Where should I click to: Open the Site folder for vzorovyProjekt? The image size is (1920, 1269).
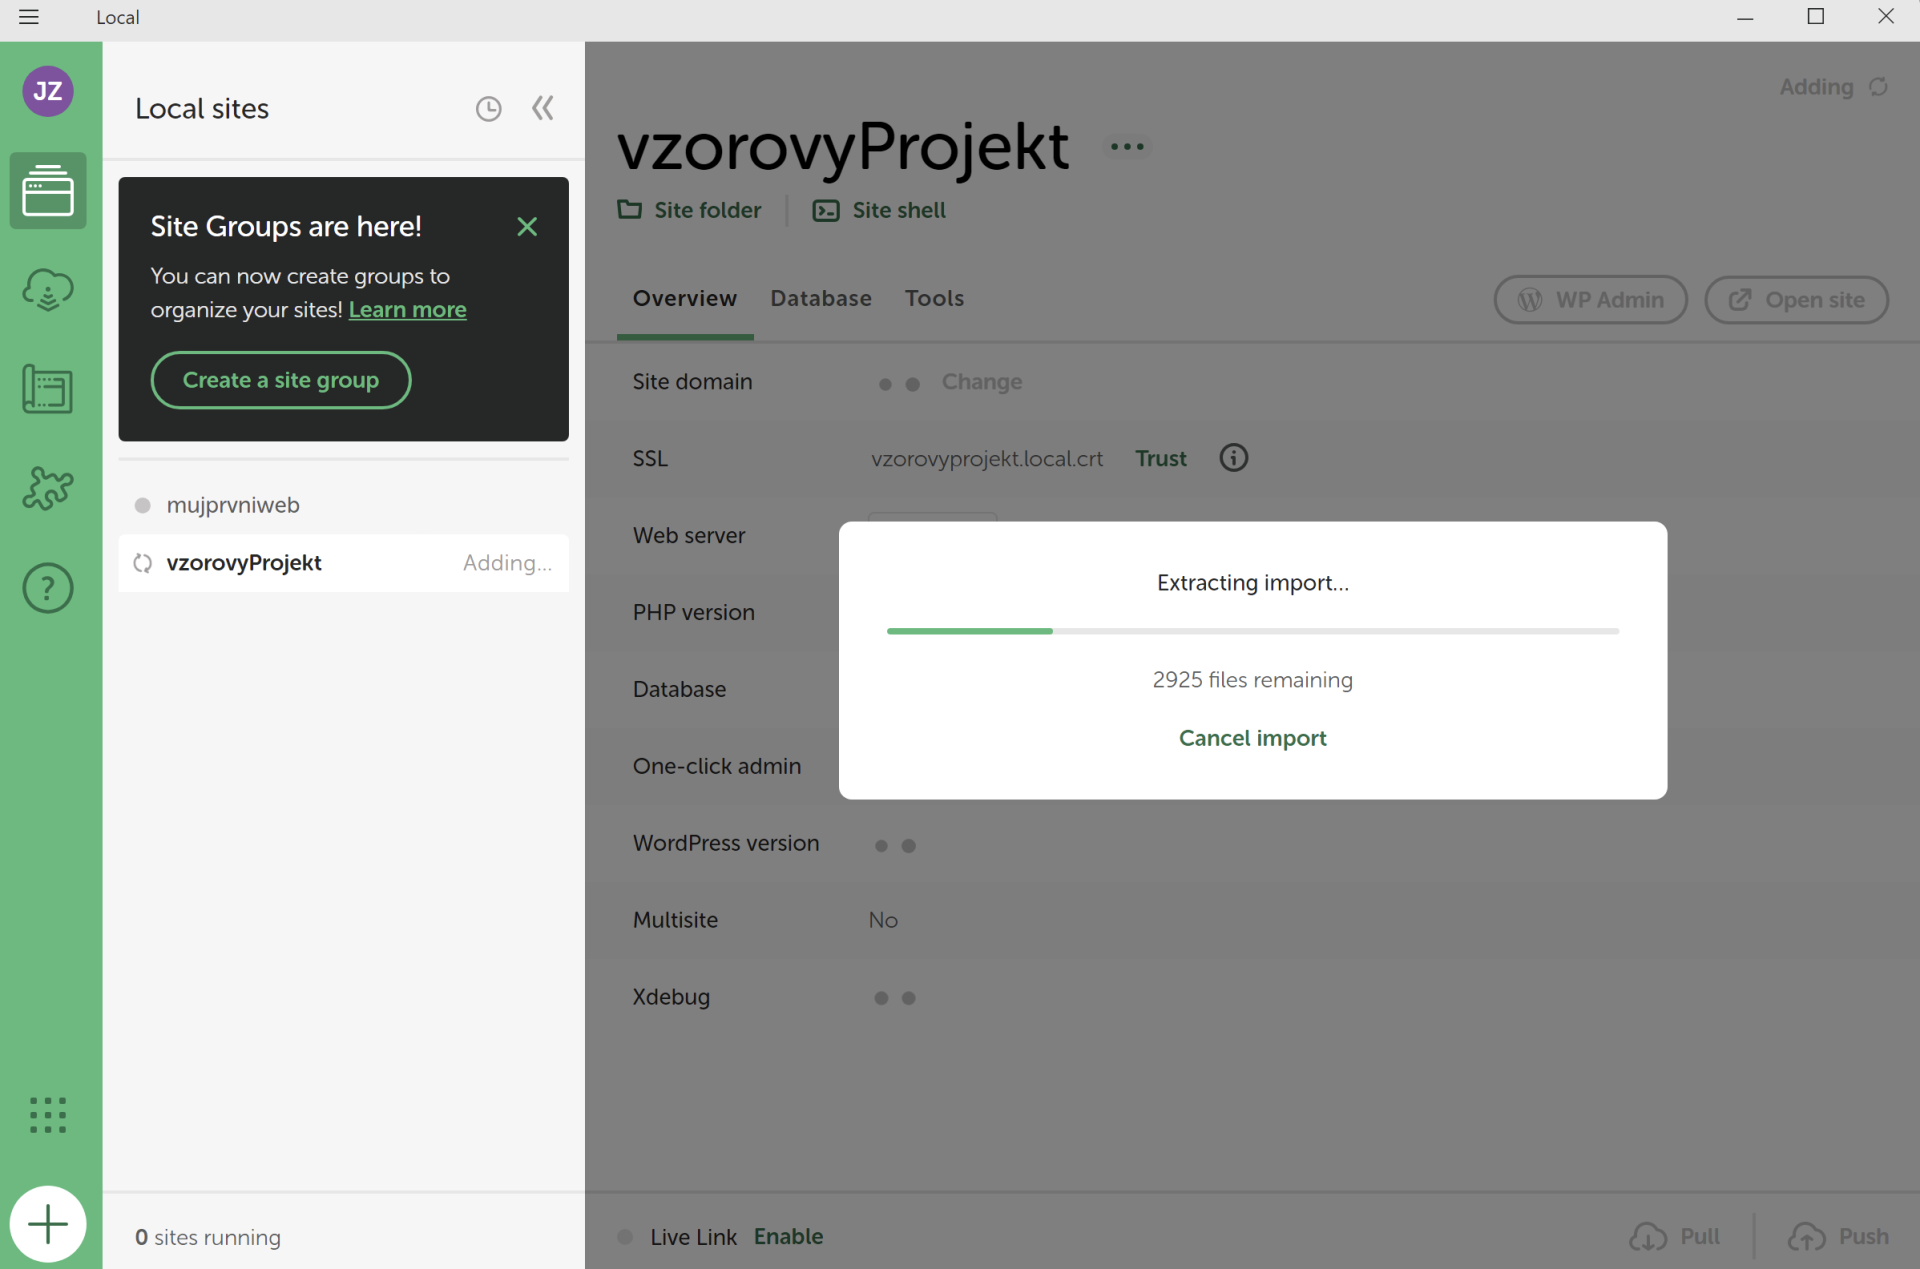pos(689,210)
